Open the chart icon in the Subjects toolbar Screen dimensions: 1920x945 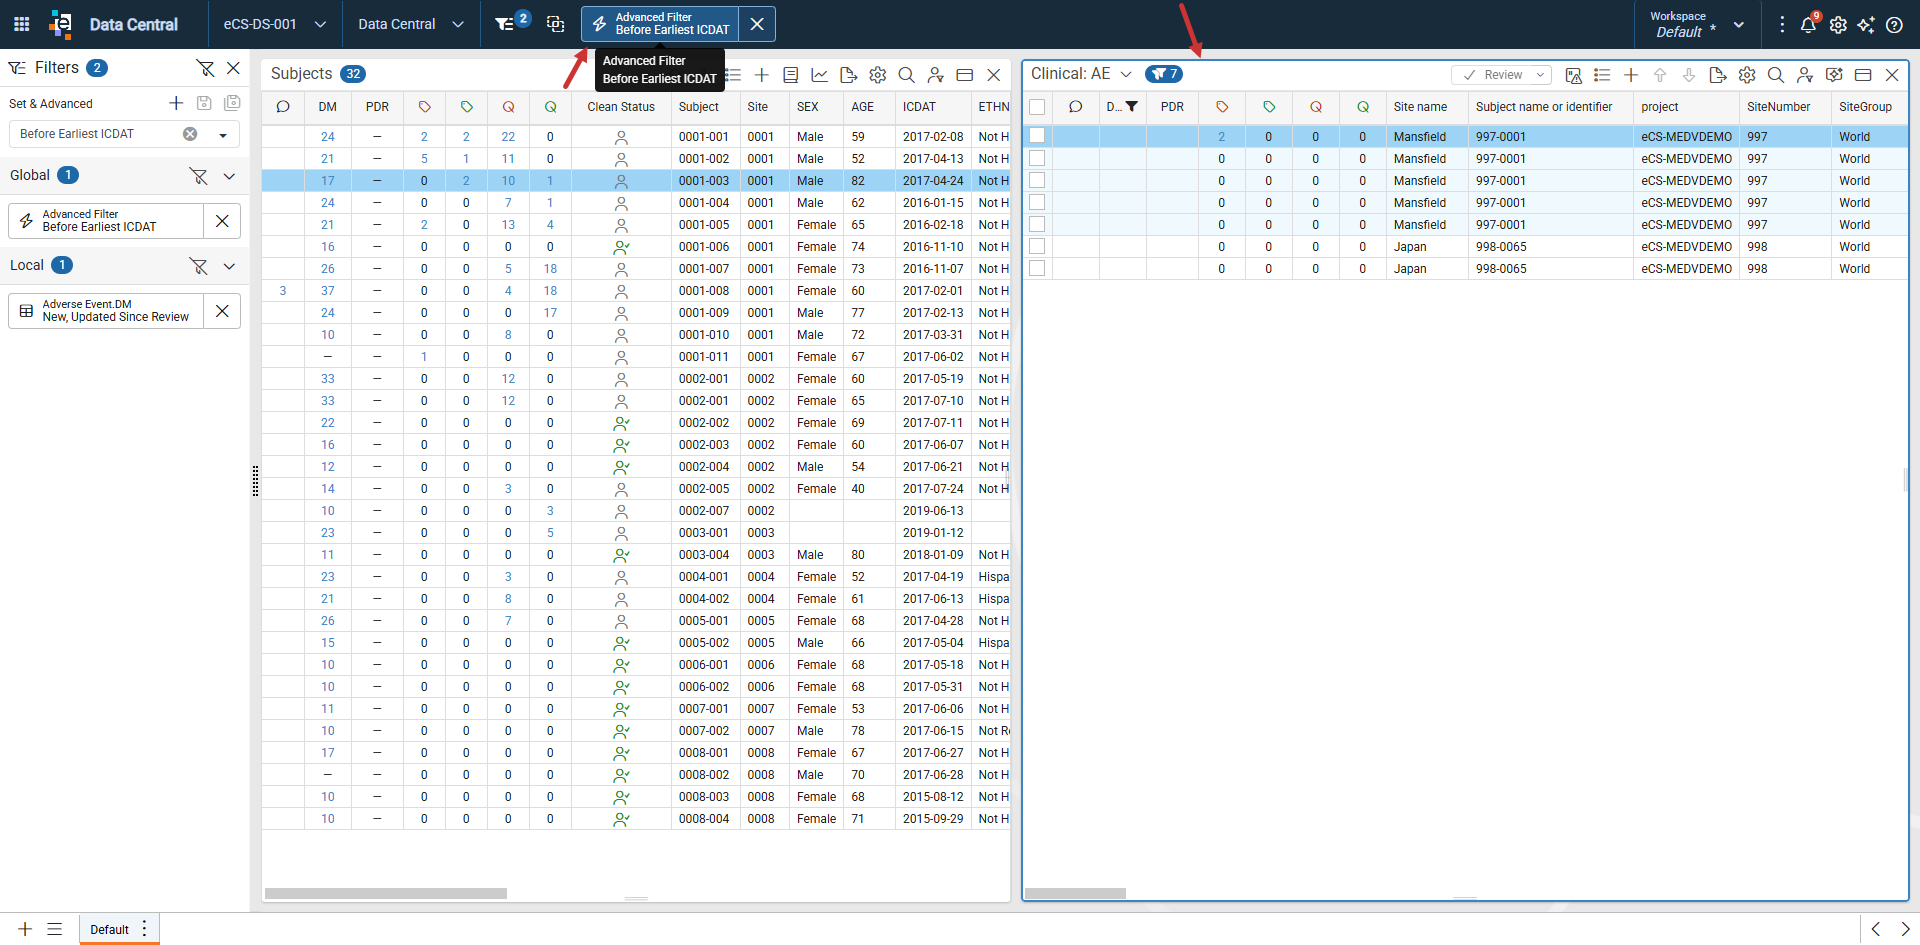[819, 75]
